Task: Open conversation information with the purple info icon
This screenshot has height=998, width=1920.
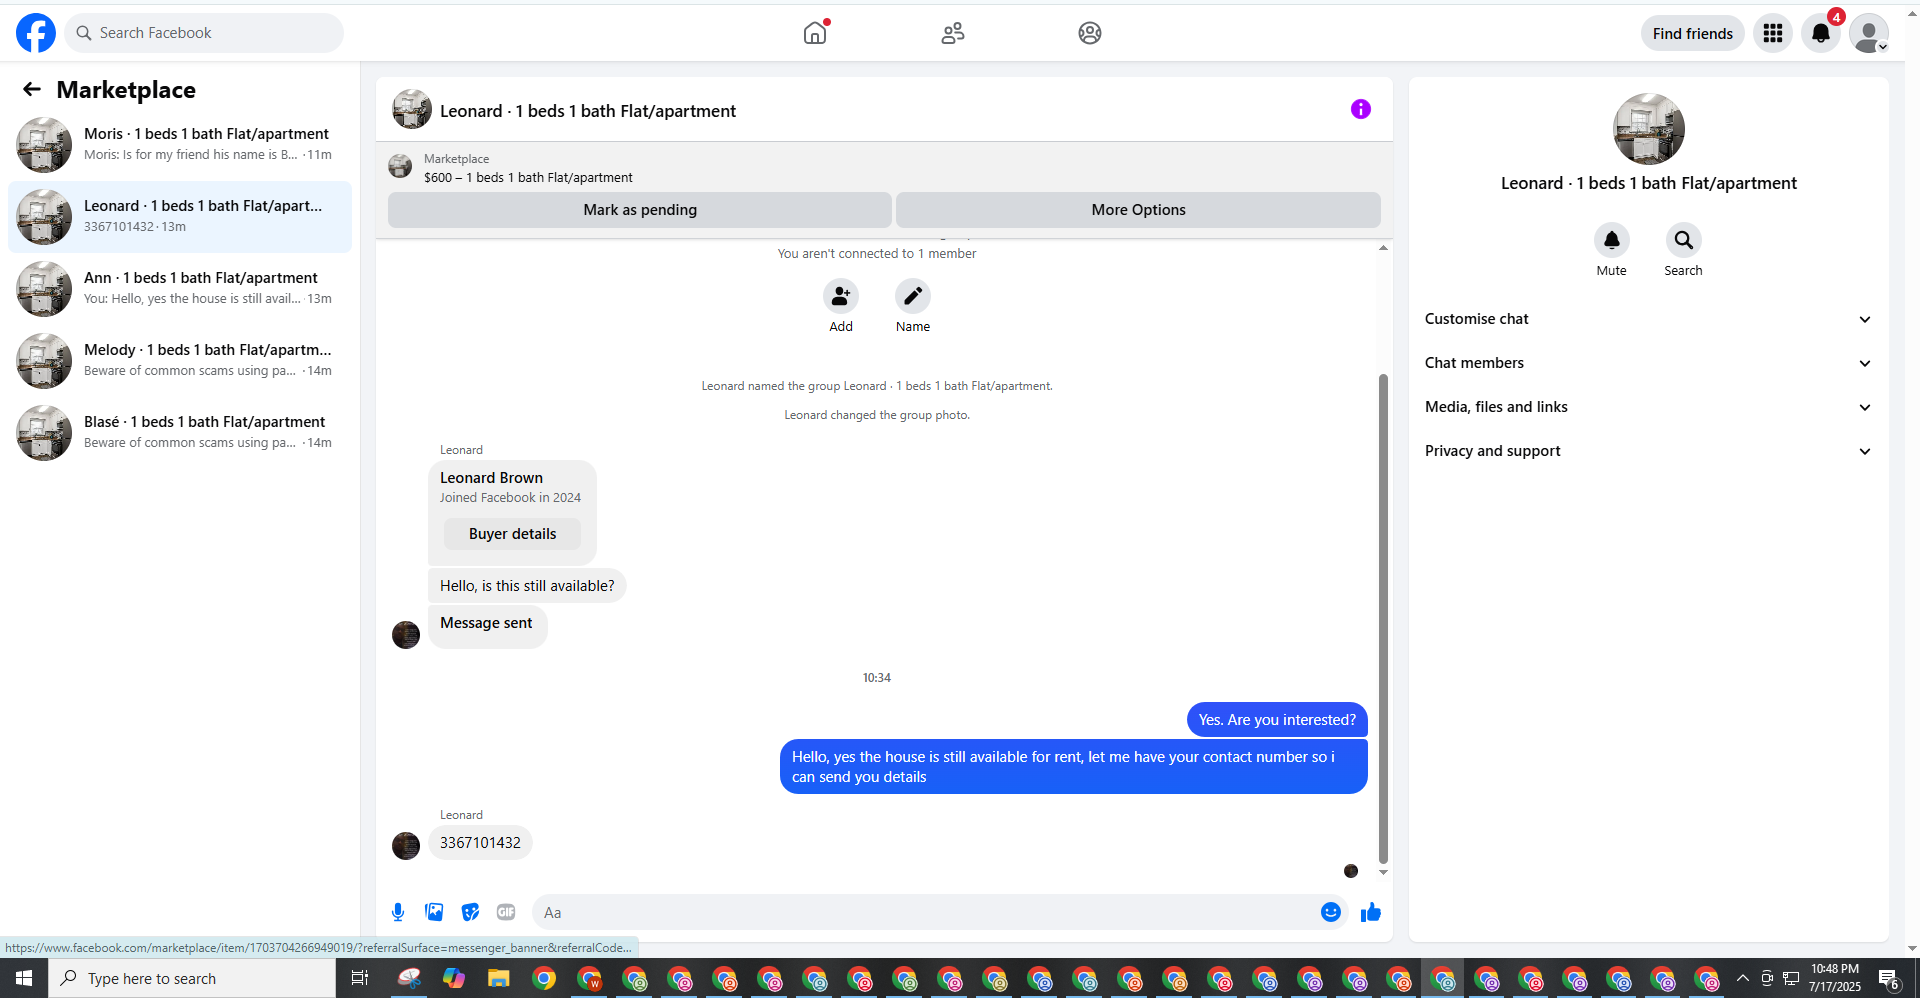Action: [1361, 109]
